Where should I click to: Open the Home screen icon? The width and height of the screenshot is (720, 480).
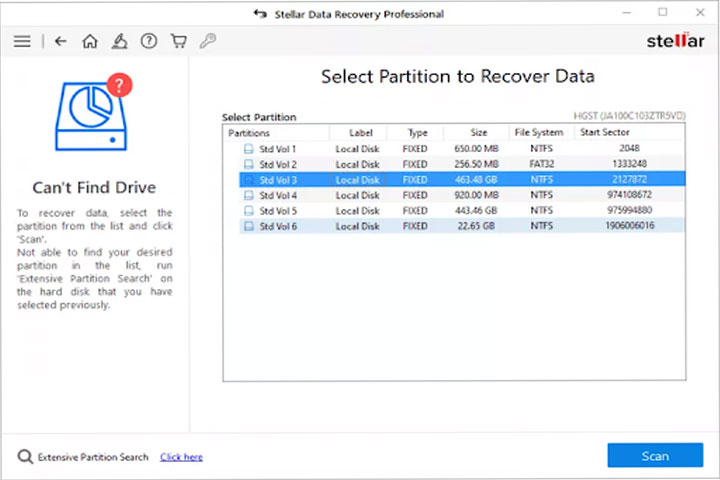pyautogui.click(x=90, y=41)
